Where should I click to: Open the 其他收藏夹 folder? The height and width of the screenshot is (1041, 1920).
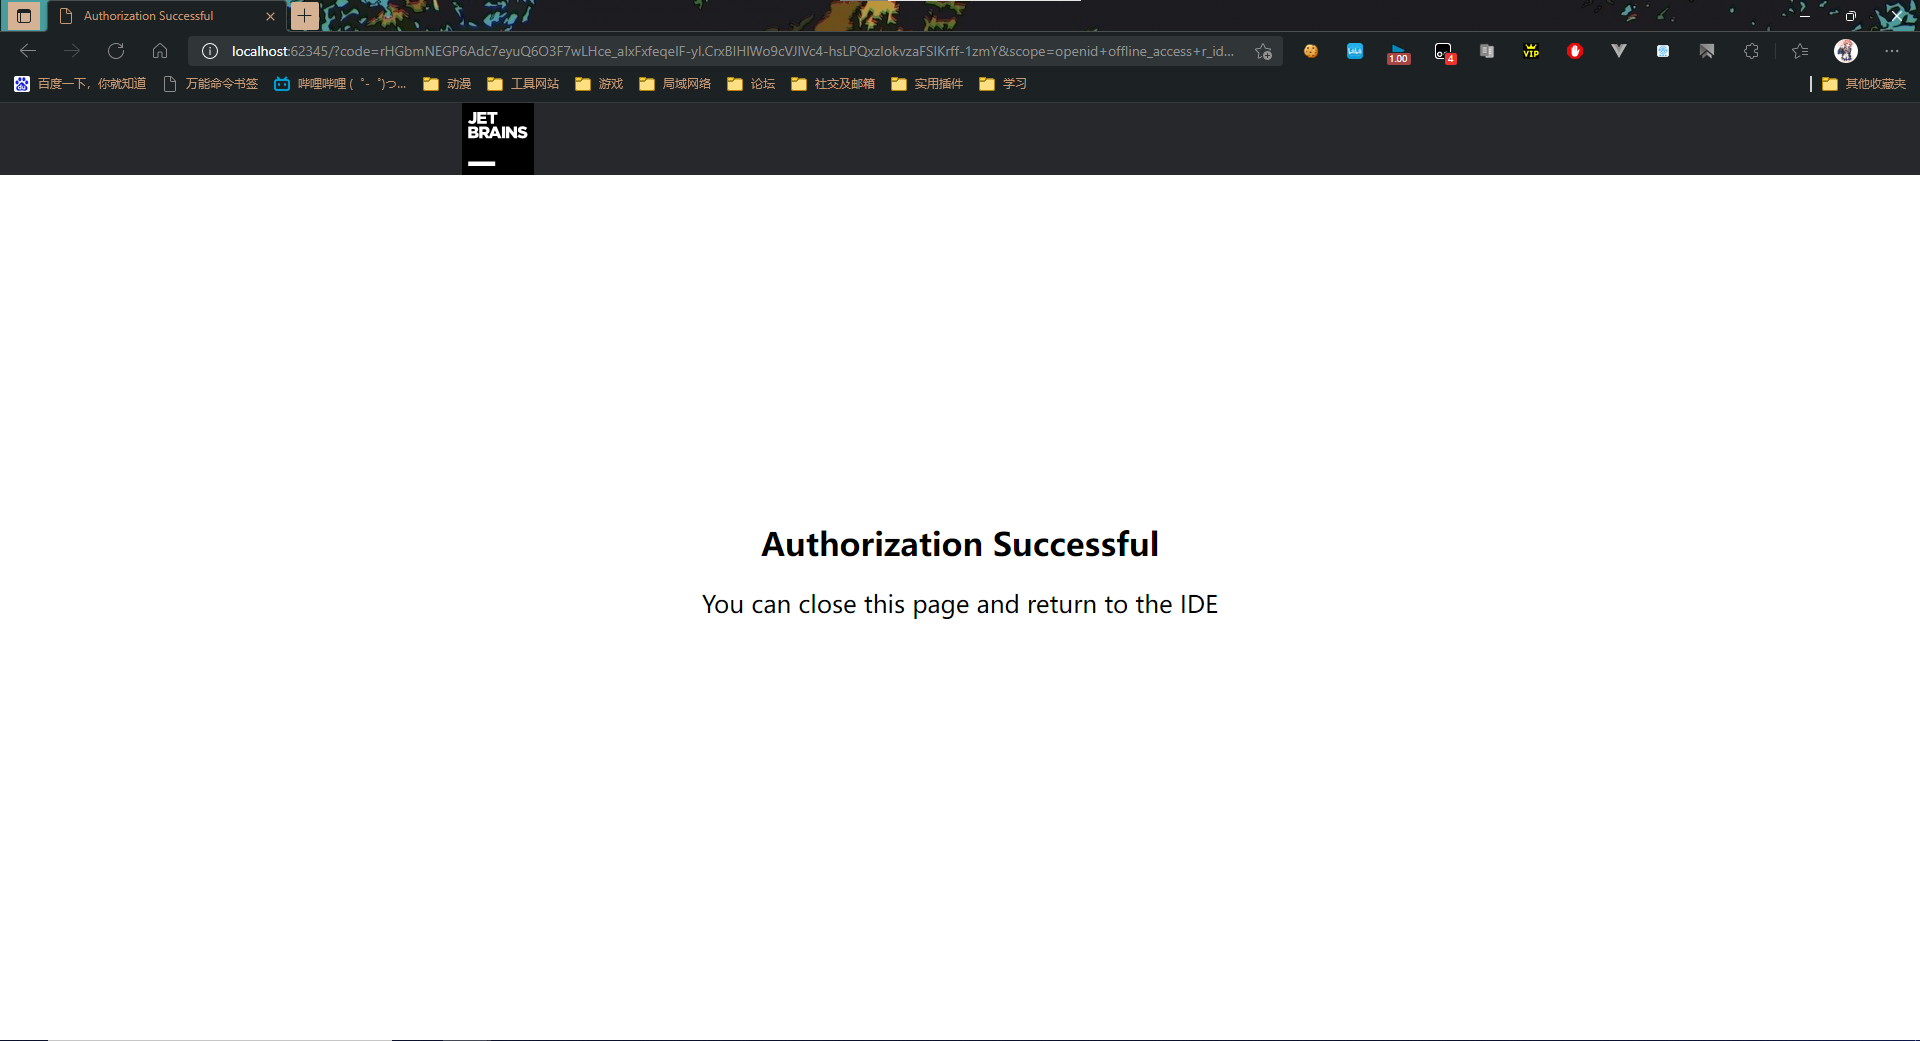(x=1864, y=84)
